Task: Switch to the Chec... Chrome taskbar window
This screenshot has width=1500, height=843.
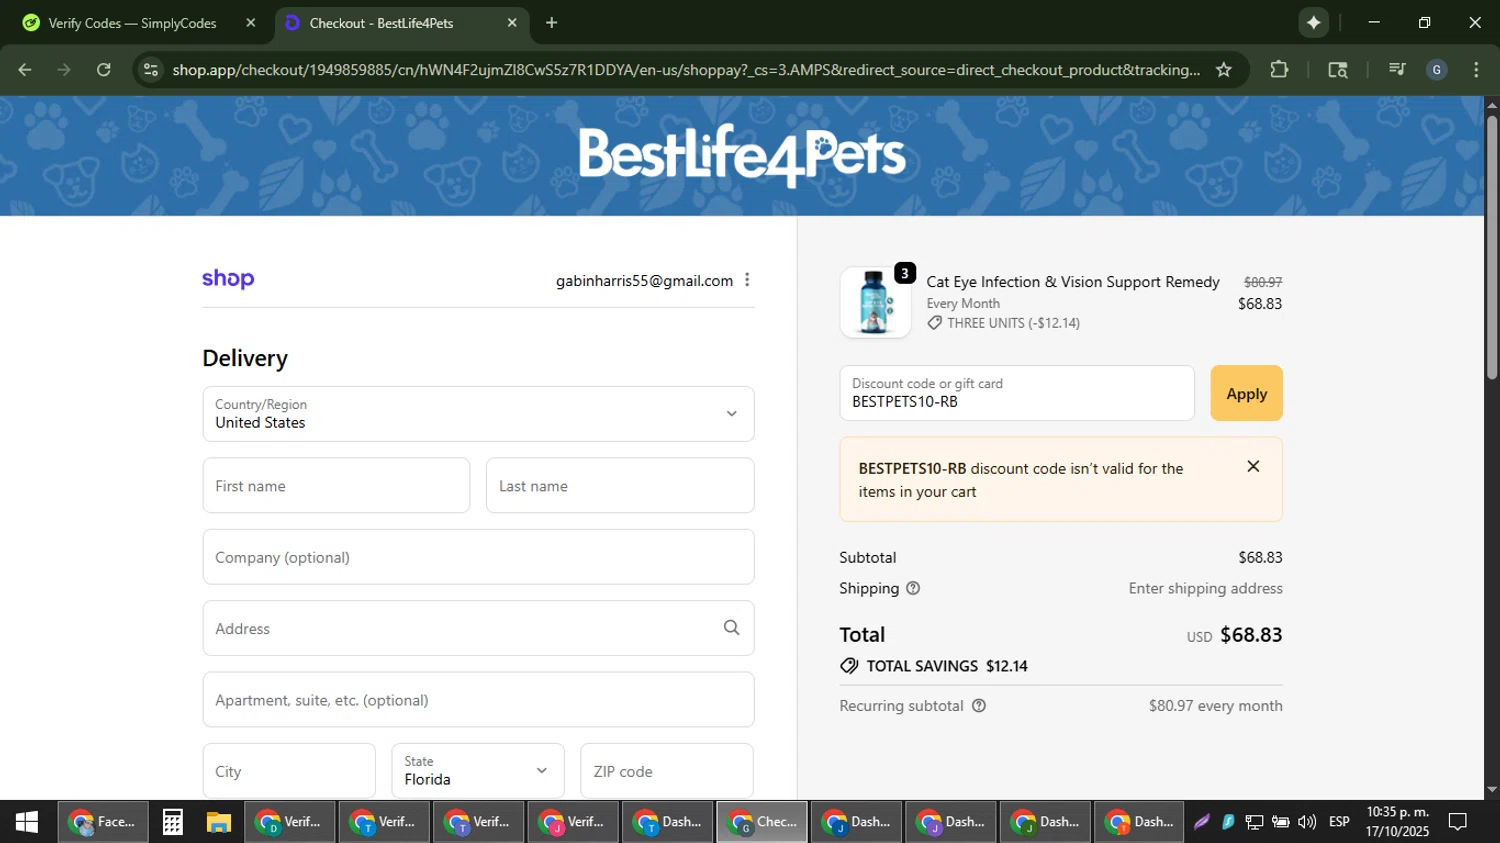Action: pos(762,822)
